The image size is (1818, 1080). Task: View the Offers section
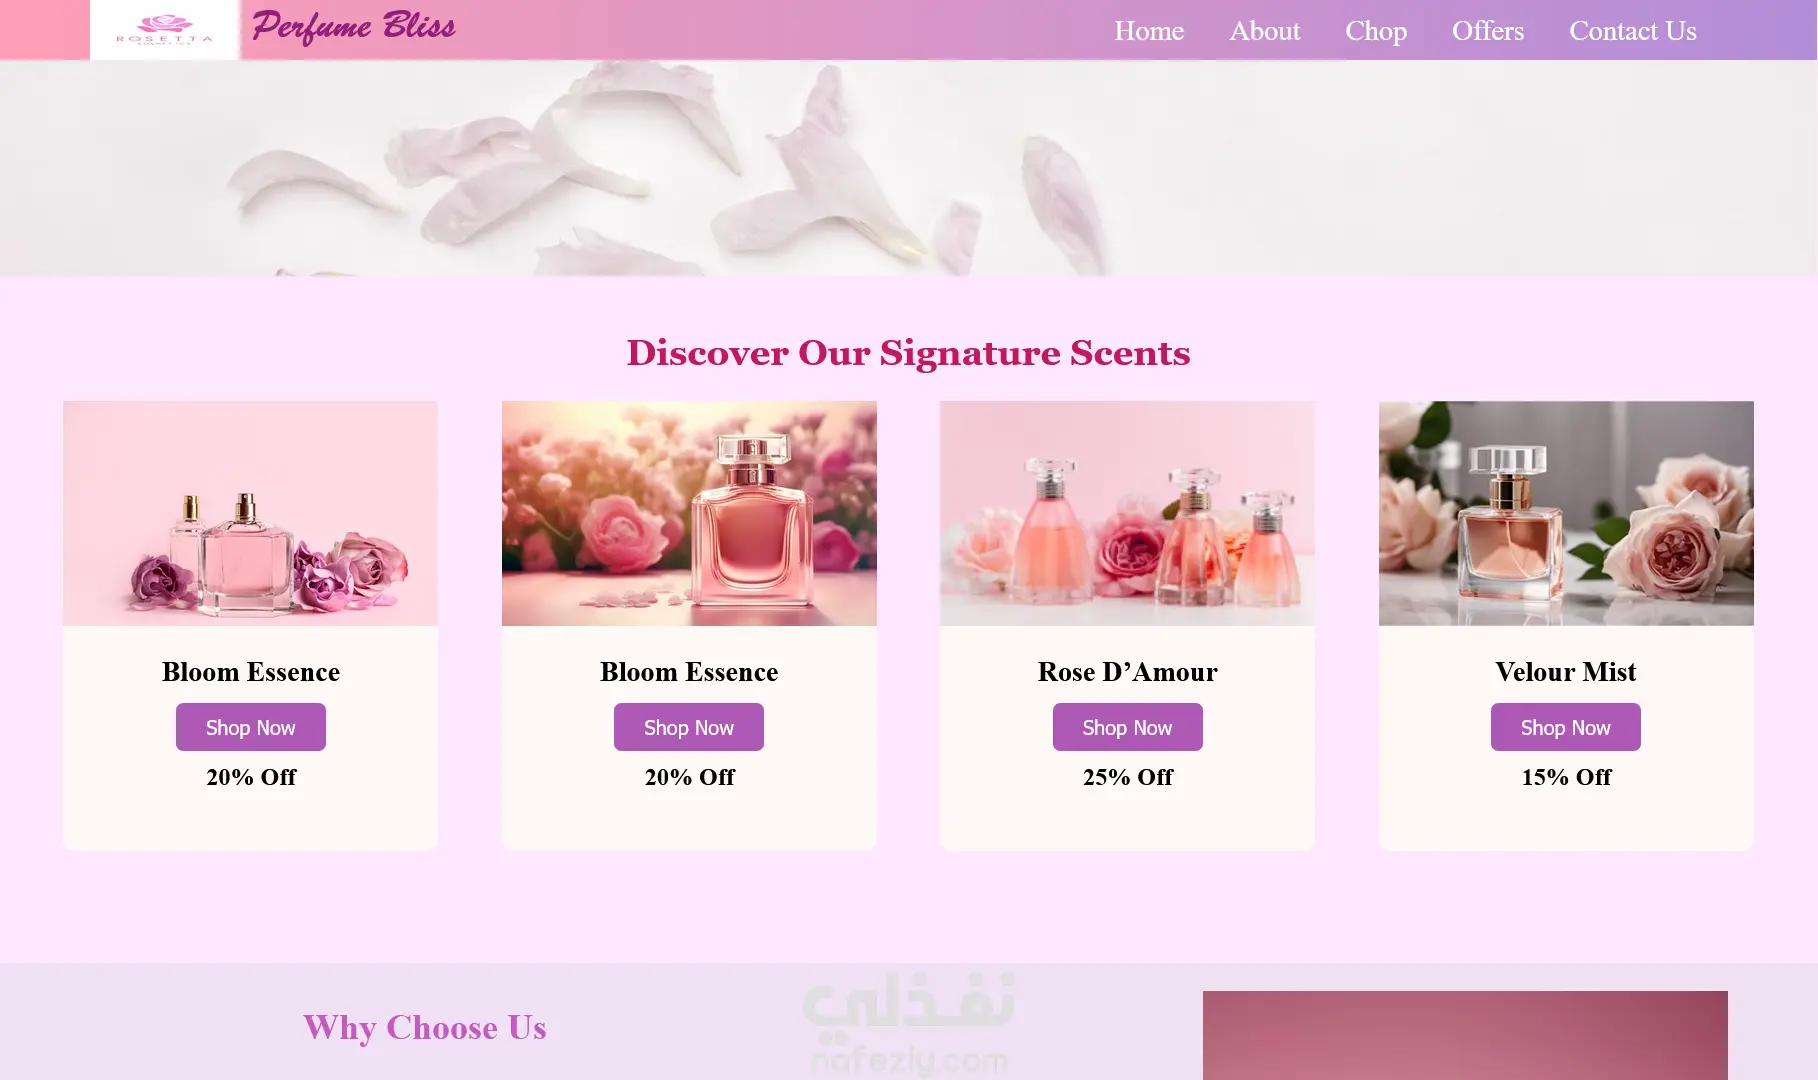[x=1488, y=31]
